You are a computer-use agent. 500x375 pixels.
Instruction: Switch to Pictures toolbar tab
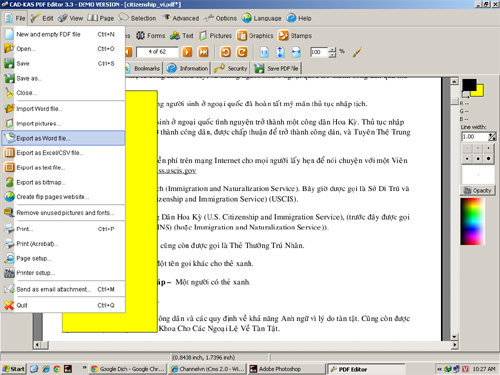tap(215, 35)
